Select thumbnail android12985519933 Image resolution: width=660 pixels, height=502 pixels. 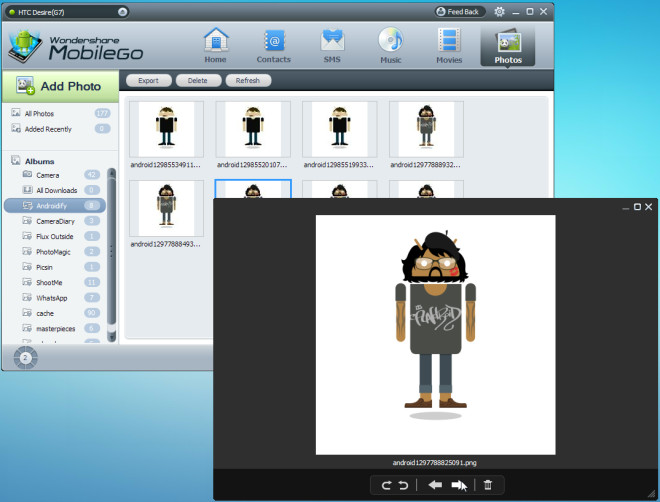(340, 130)
